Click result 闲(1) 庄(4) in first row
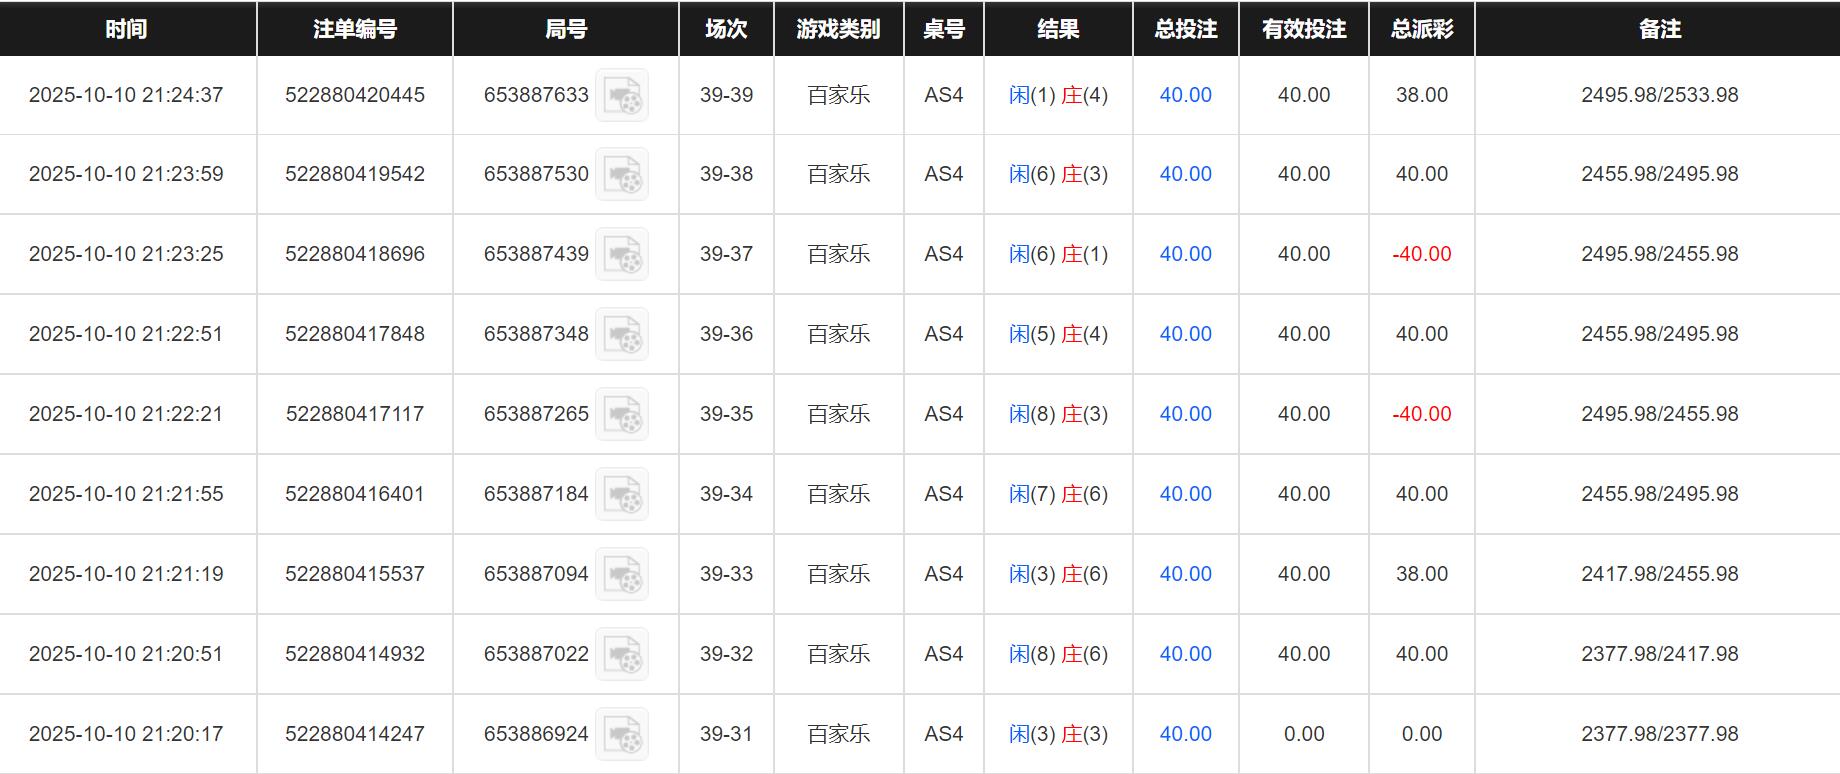The width and height of the screenshot is (1840, 774). click(x=1058, y=95)
